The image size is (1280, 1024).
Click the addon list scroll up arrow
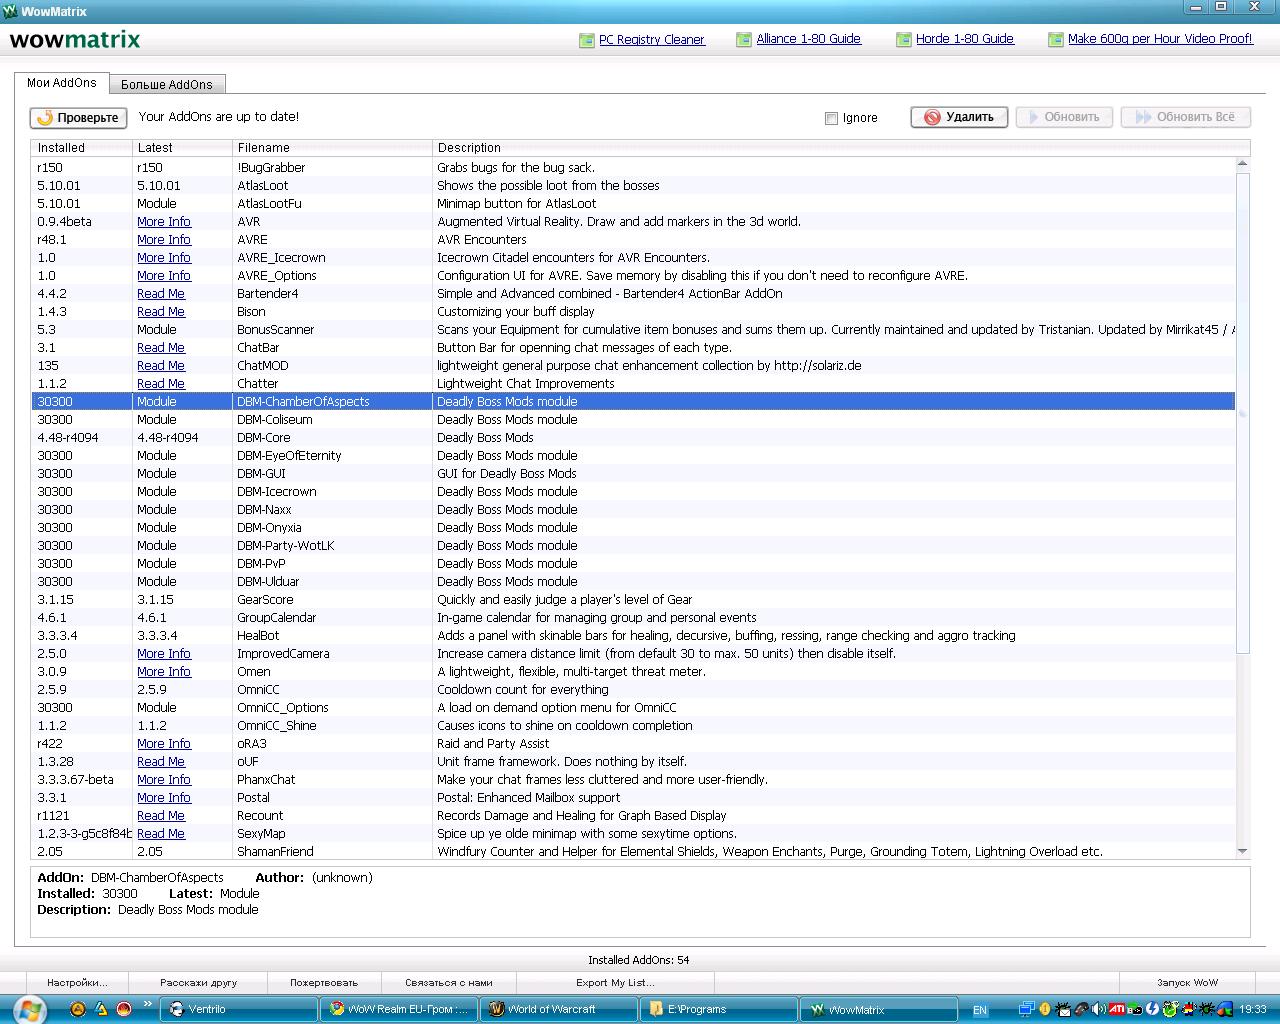[x=1243, y=164]
